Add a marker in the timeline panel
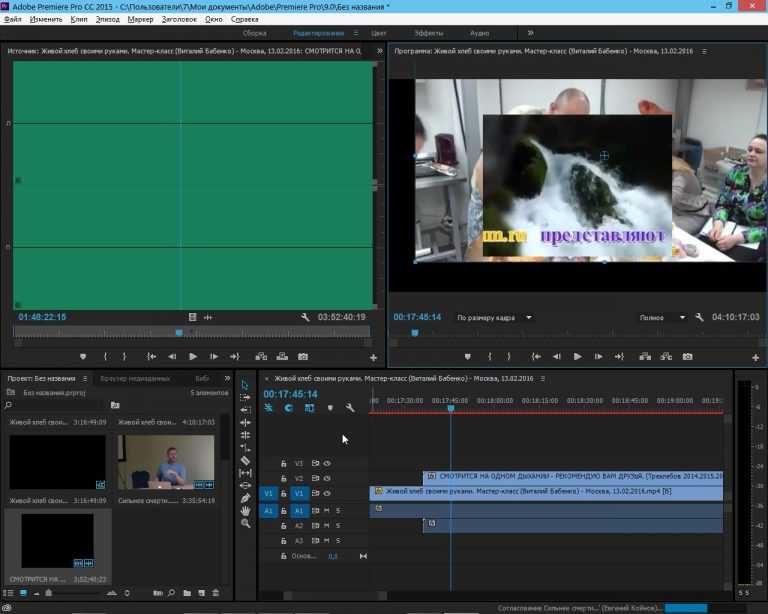The width and height of the screenshot is (768, 614). [330, 408]
